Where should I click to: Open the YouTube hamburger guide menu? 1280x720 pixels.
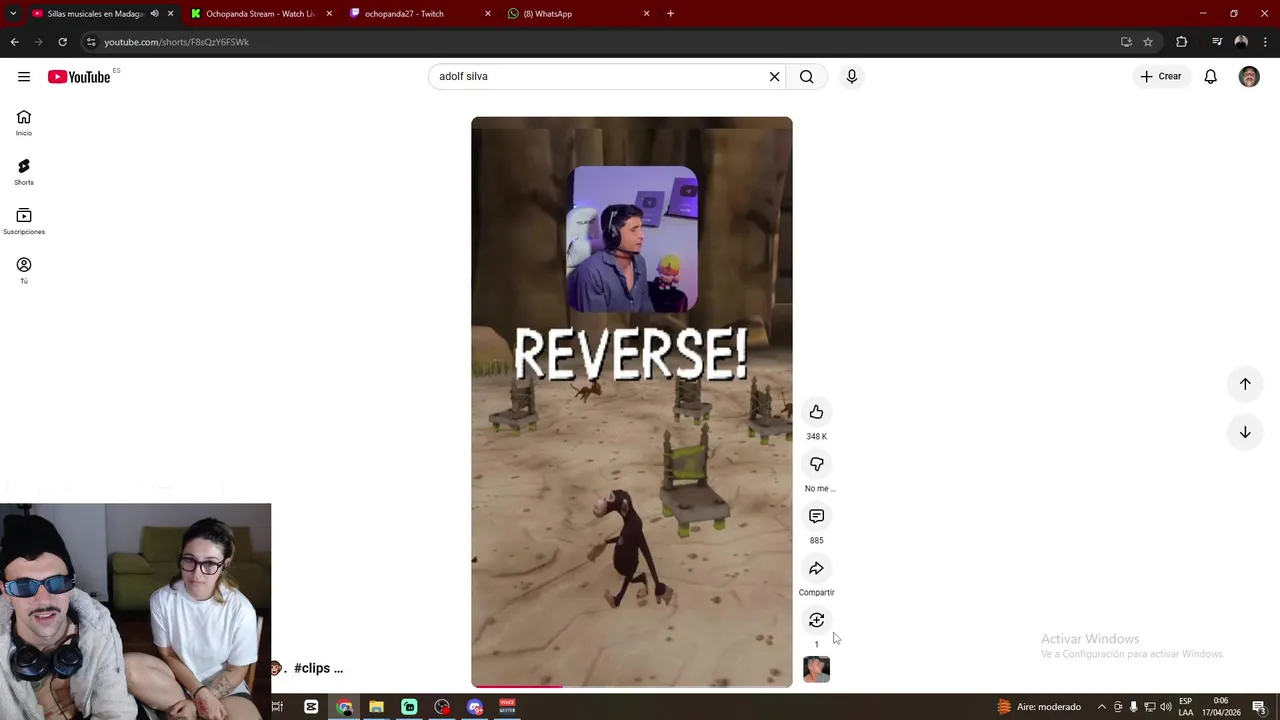24,77
